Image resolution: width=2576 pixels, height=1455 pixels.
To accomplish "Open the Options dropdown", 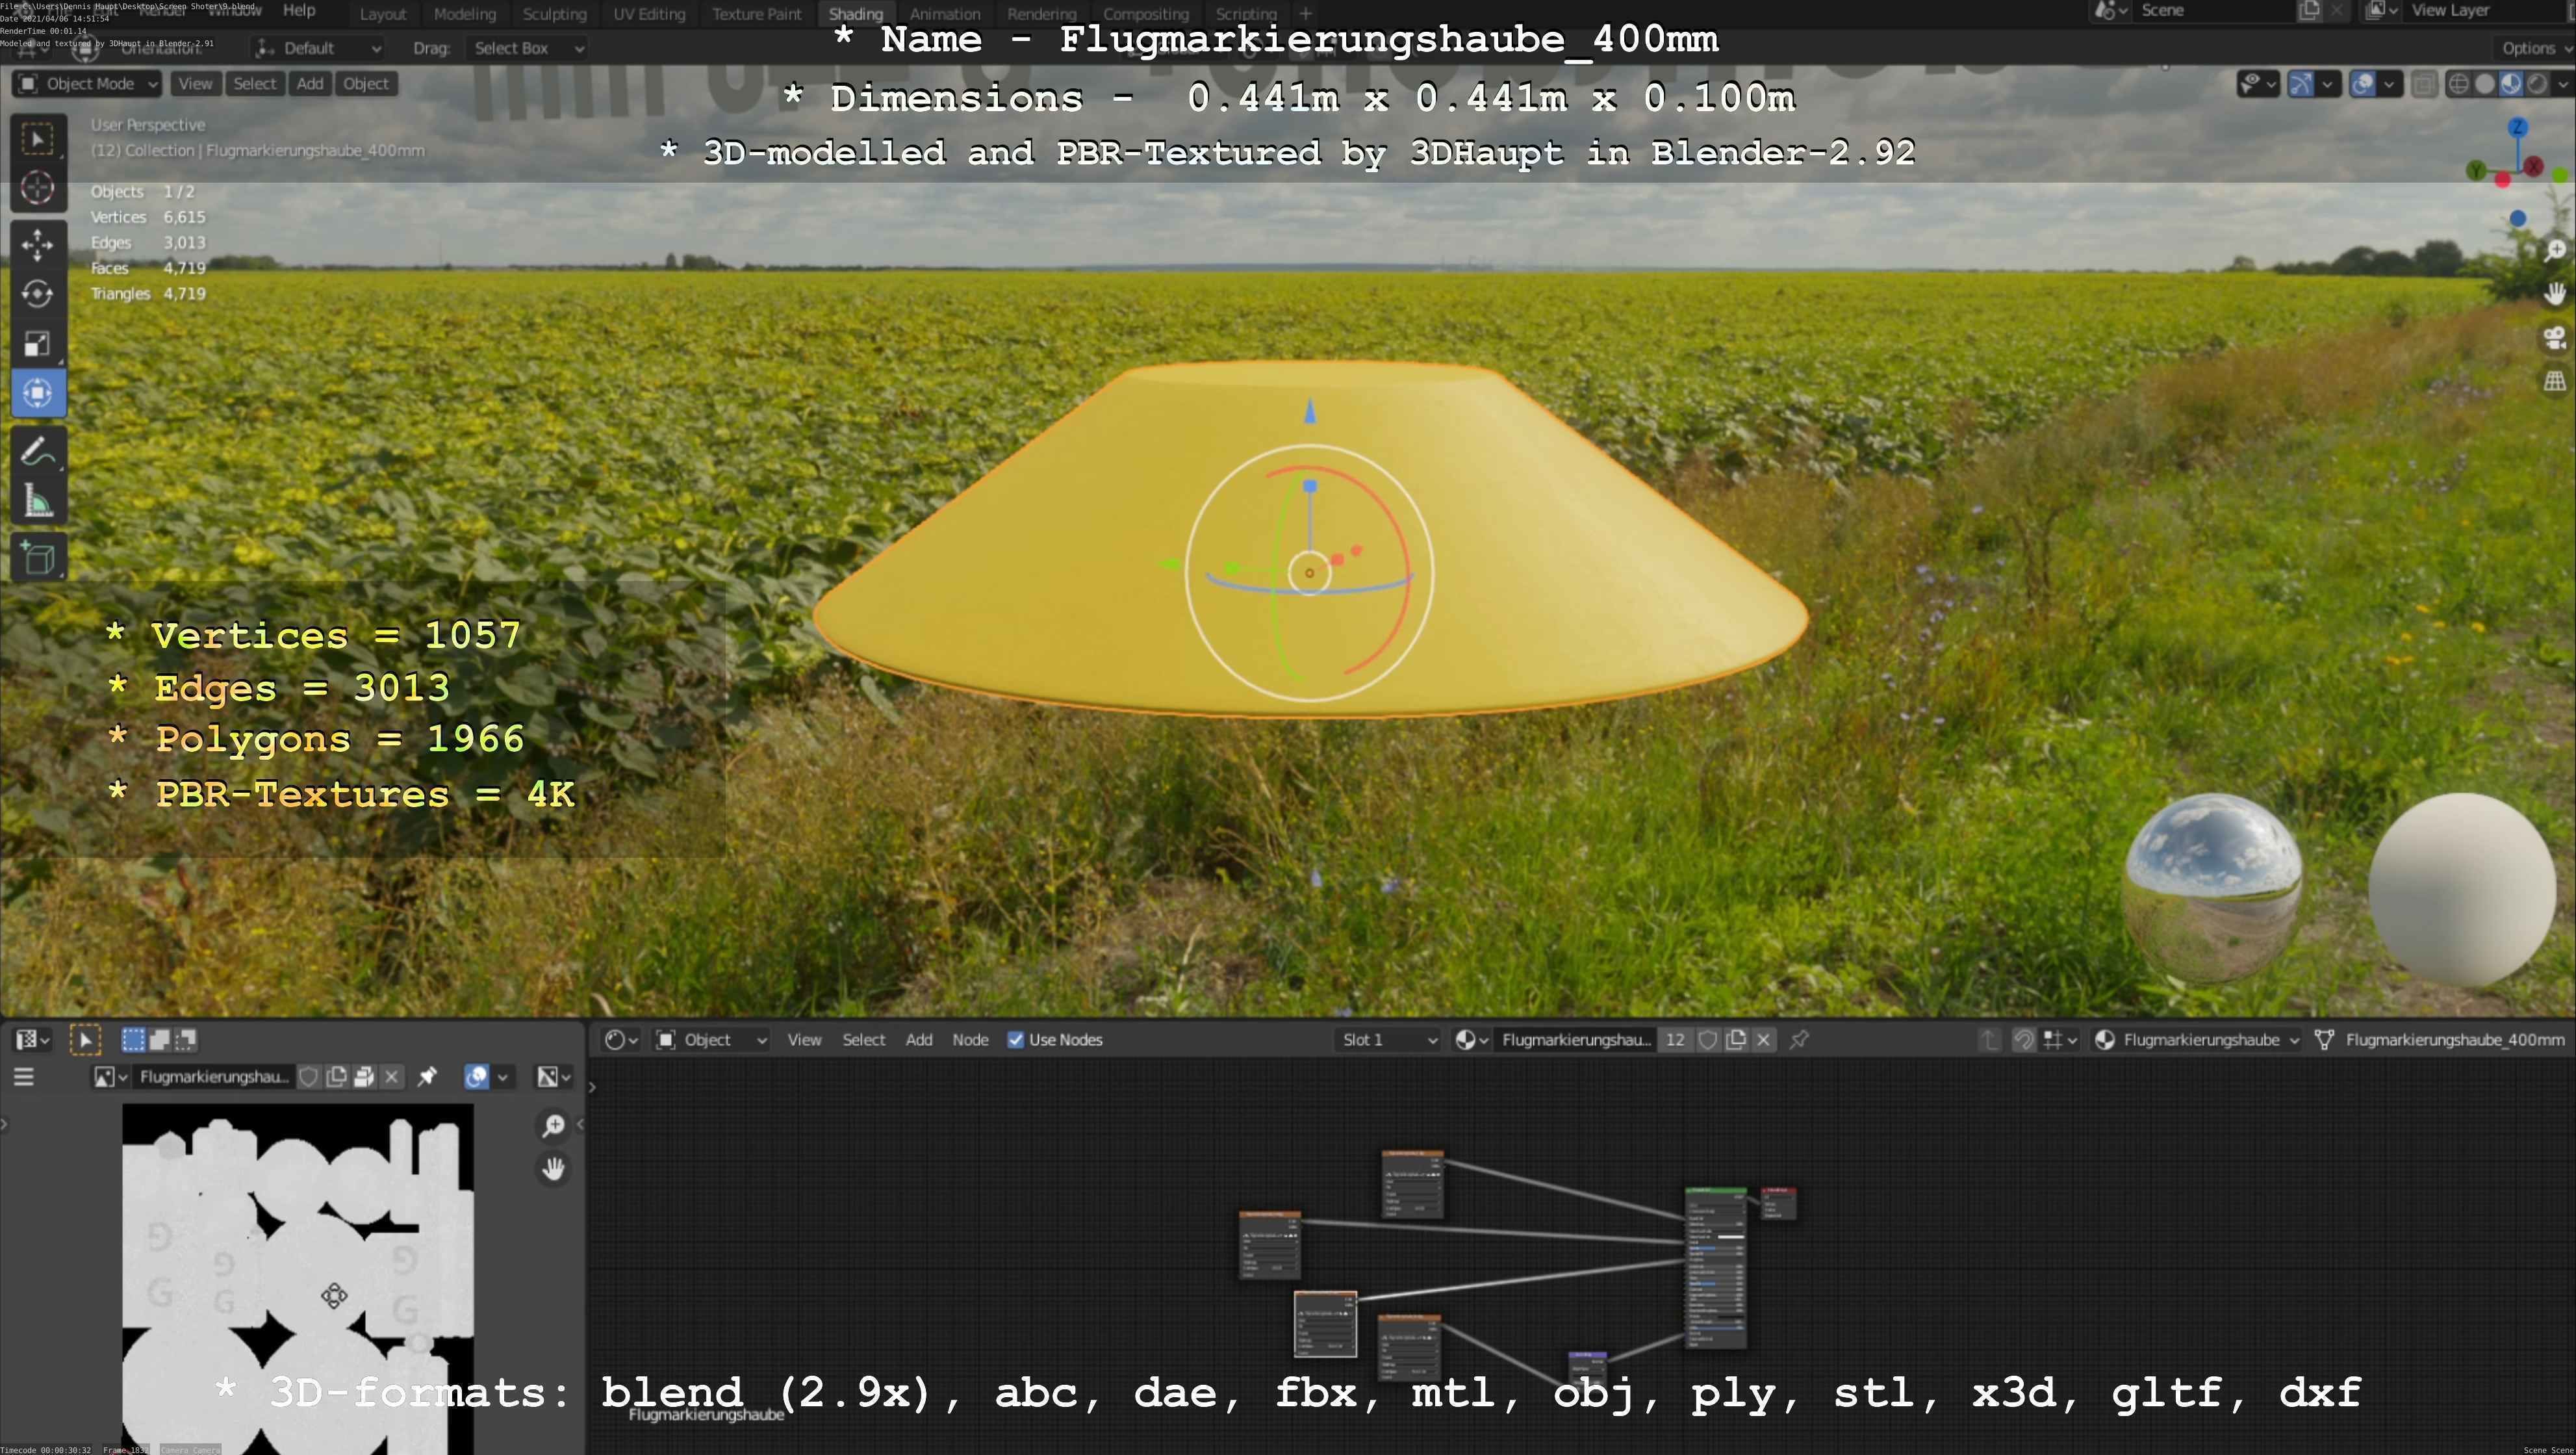I will (x=2535, y=48).
